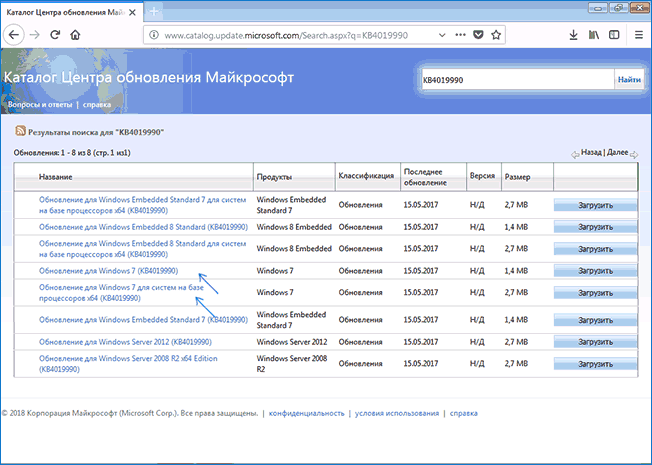652x465 pixels.
Task: Sort the table by 'Название' column header
Action: pos(56,176)
